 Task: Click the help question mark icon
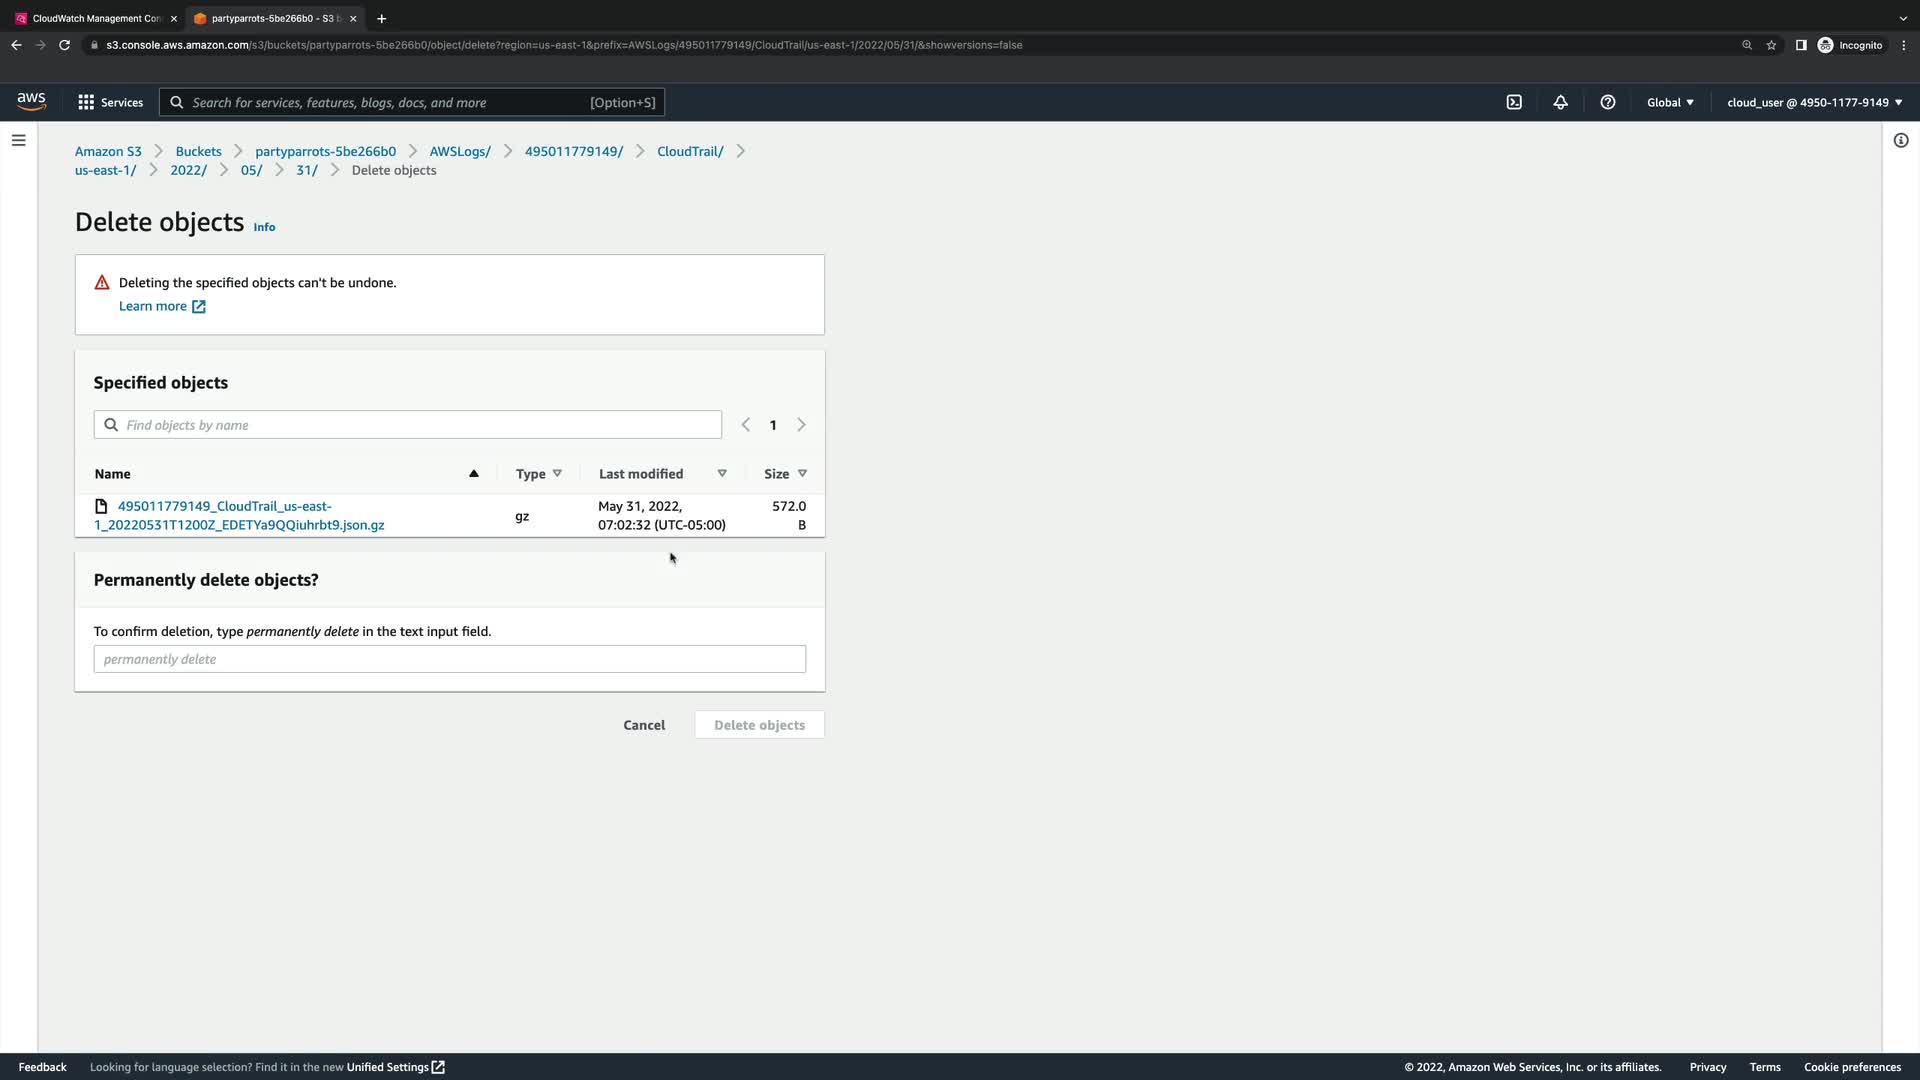(x=1607, y=102)
